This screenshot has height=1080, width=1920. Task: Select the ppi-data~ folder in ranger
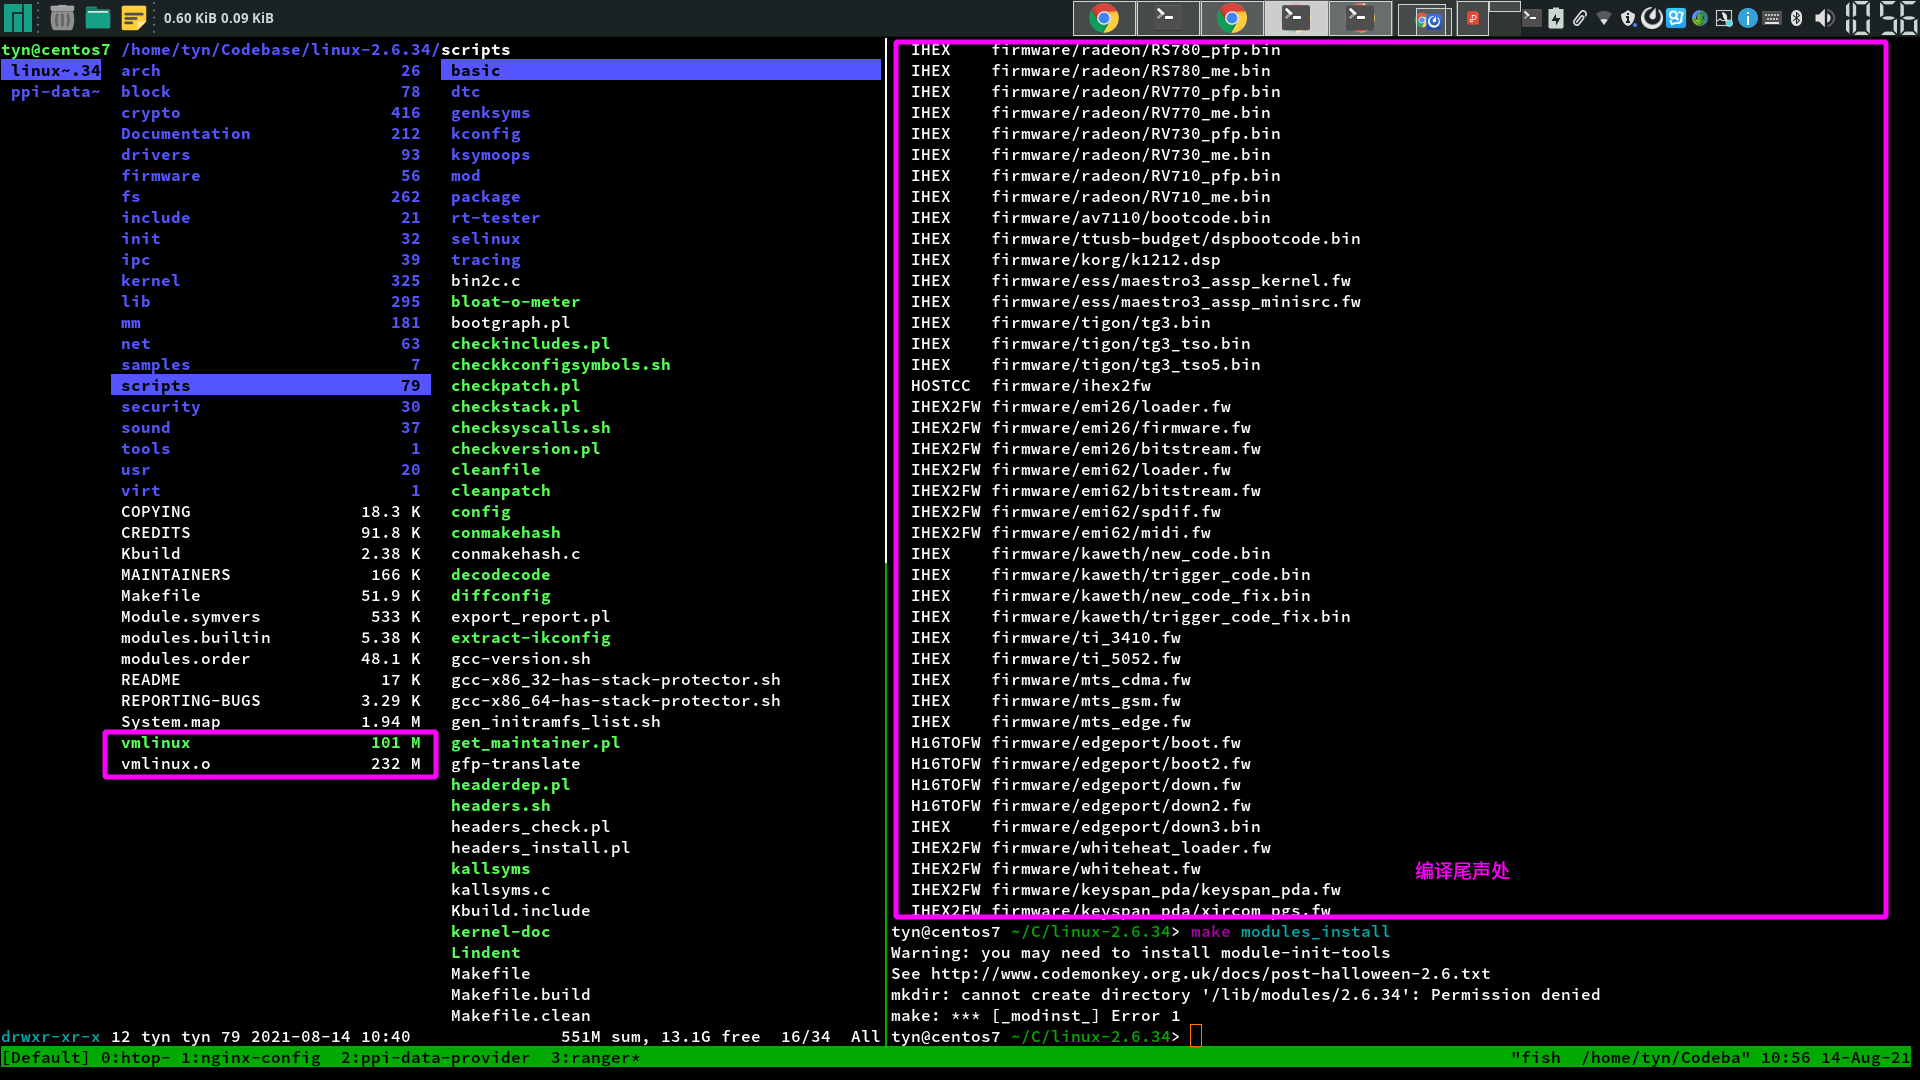coord(55,92)
